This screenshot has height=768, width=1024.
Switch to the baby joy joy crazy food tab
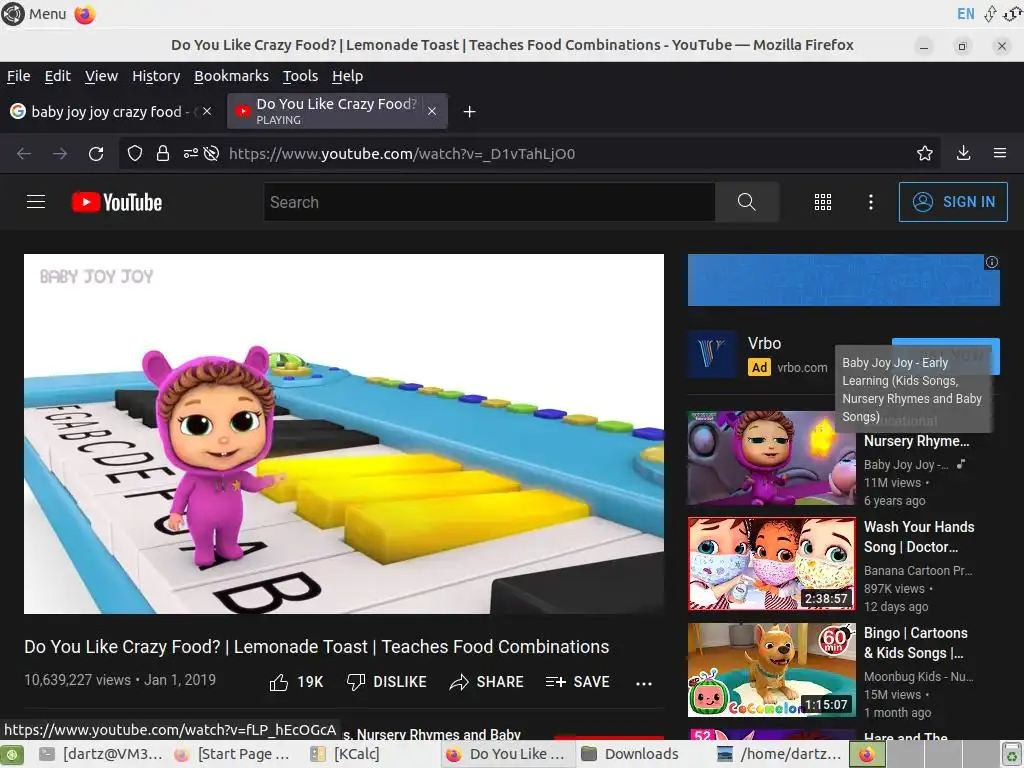coord(111,112)
